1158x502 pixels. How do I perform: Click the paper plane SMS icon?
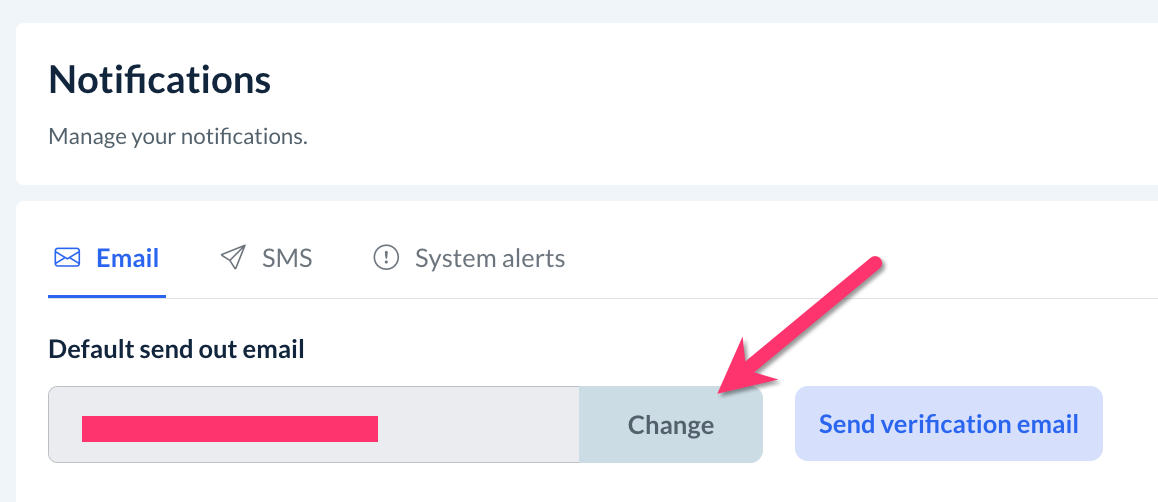tap(232, 259)
